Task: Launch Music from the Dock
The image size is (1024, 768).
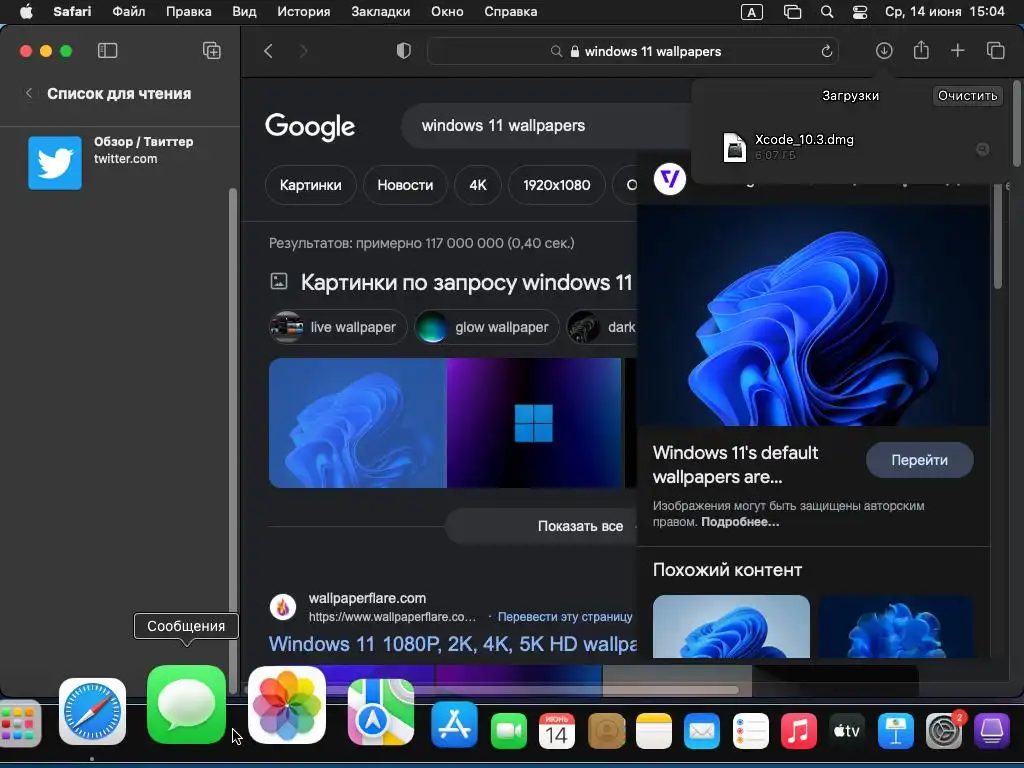Action: [799, 731]
